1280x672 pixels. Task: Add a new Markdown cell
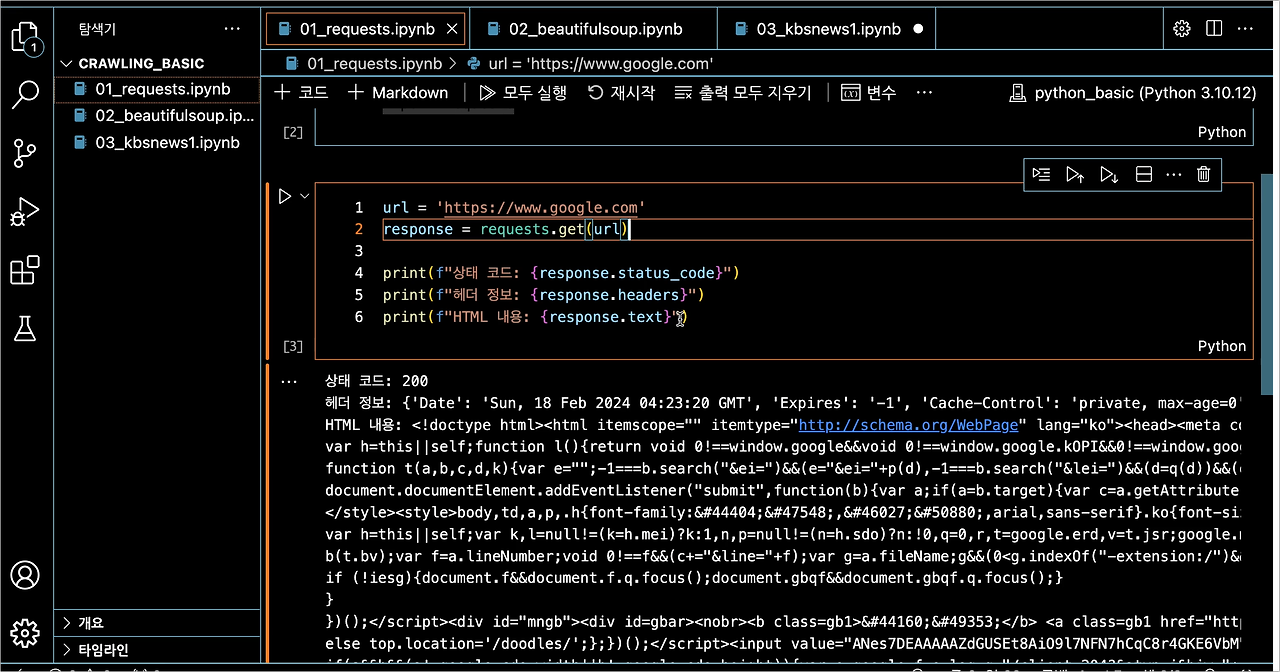pyautogui.click(x=398, y=93)
